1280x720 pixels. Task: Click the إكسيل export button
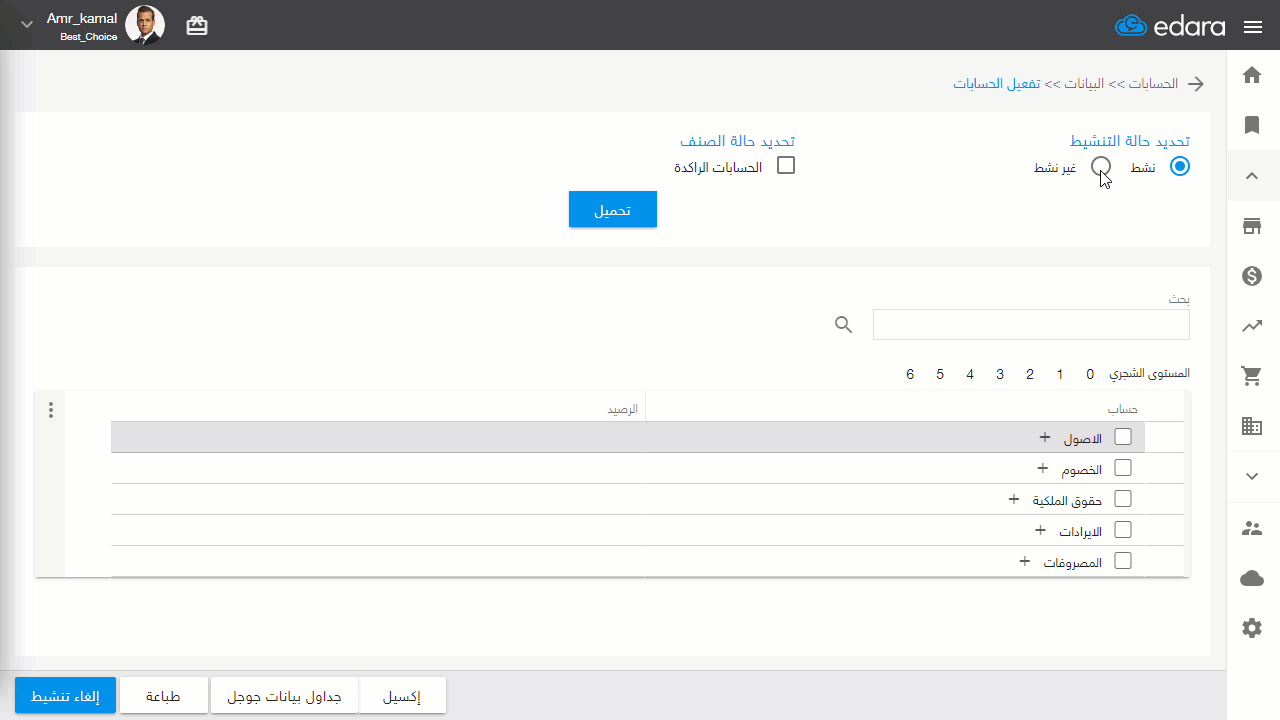pos(402,696)
